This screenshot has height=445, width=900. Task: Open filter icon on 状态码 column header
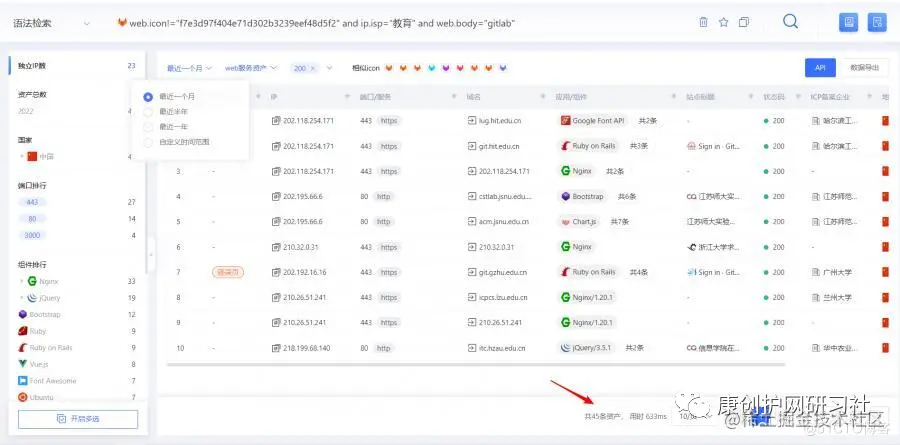(x=798, y=96)
